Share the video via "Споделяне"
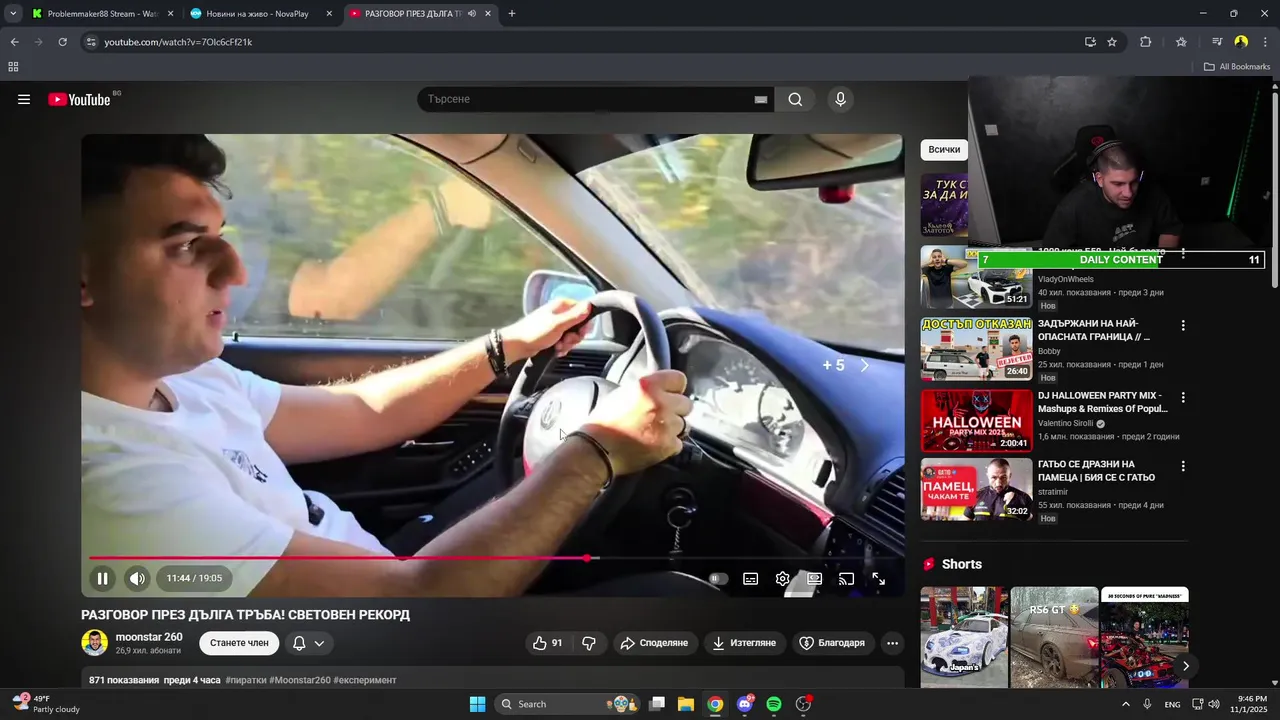Screen dimensions: 1280x720 [x=655, y=643]
